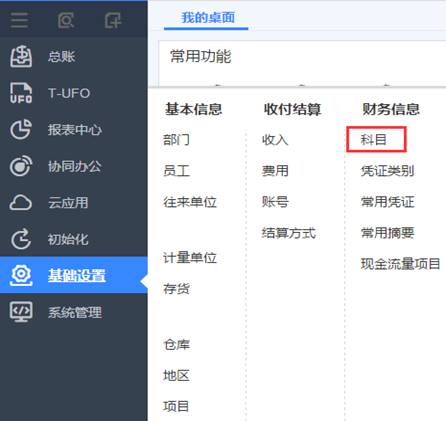Open 报表中心 pie chart icon
Viewport: 446px width, 421px height.
coord(21,130)
